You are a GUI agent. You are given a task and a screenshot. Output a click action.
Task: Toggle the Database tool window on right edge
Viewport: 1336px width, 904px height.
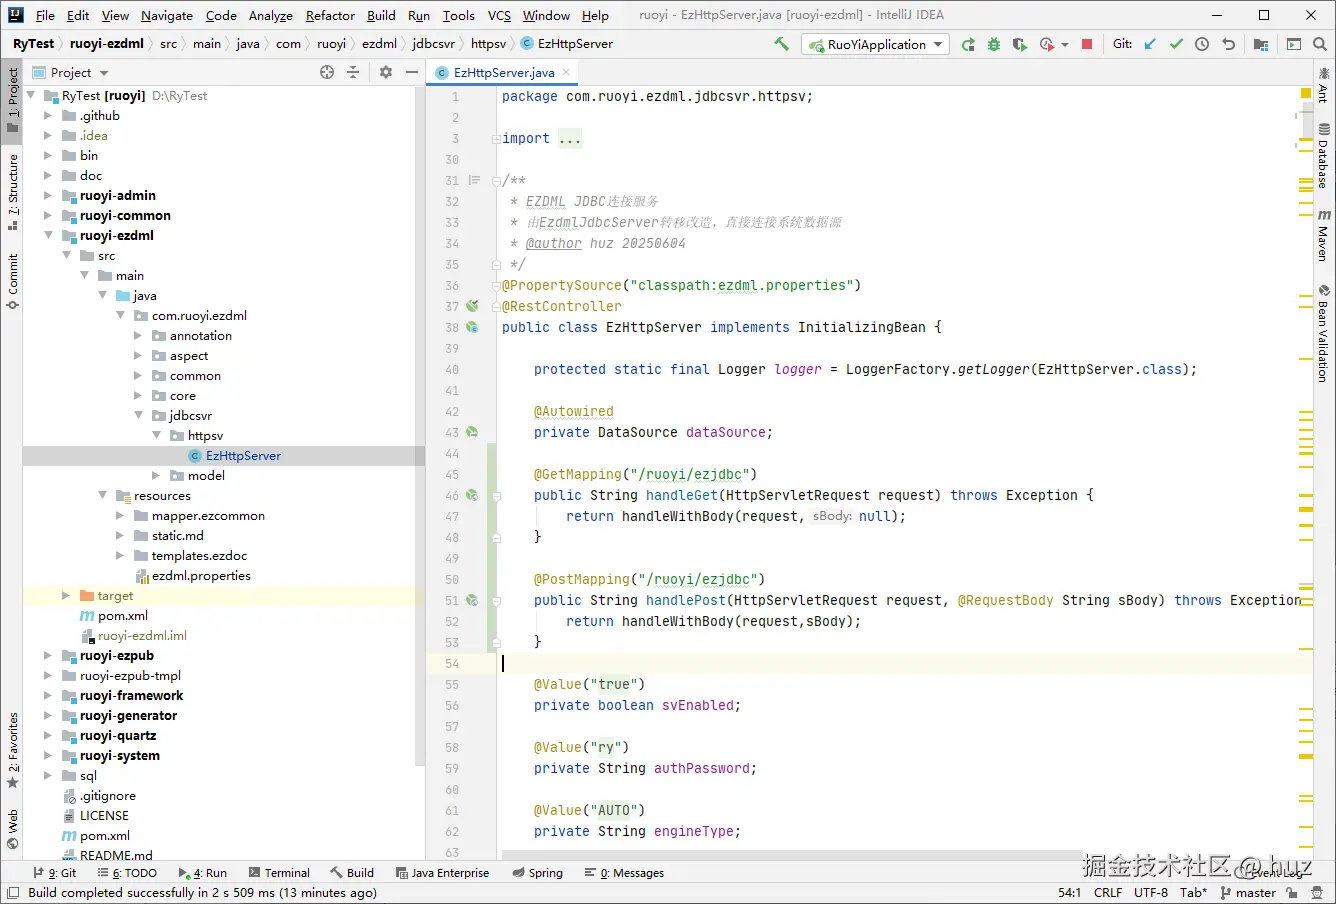[1323, 158]
